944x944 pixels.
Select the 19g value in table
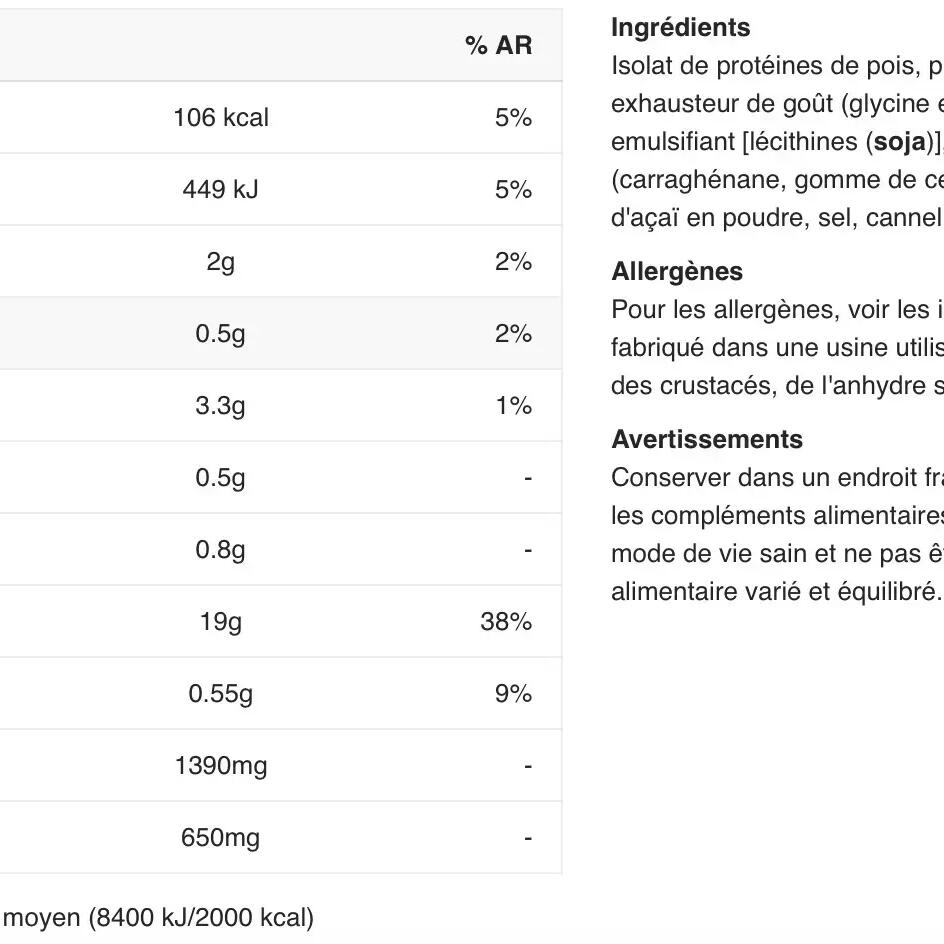[x=221, y=622]
